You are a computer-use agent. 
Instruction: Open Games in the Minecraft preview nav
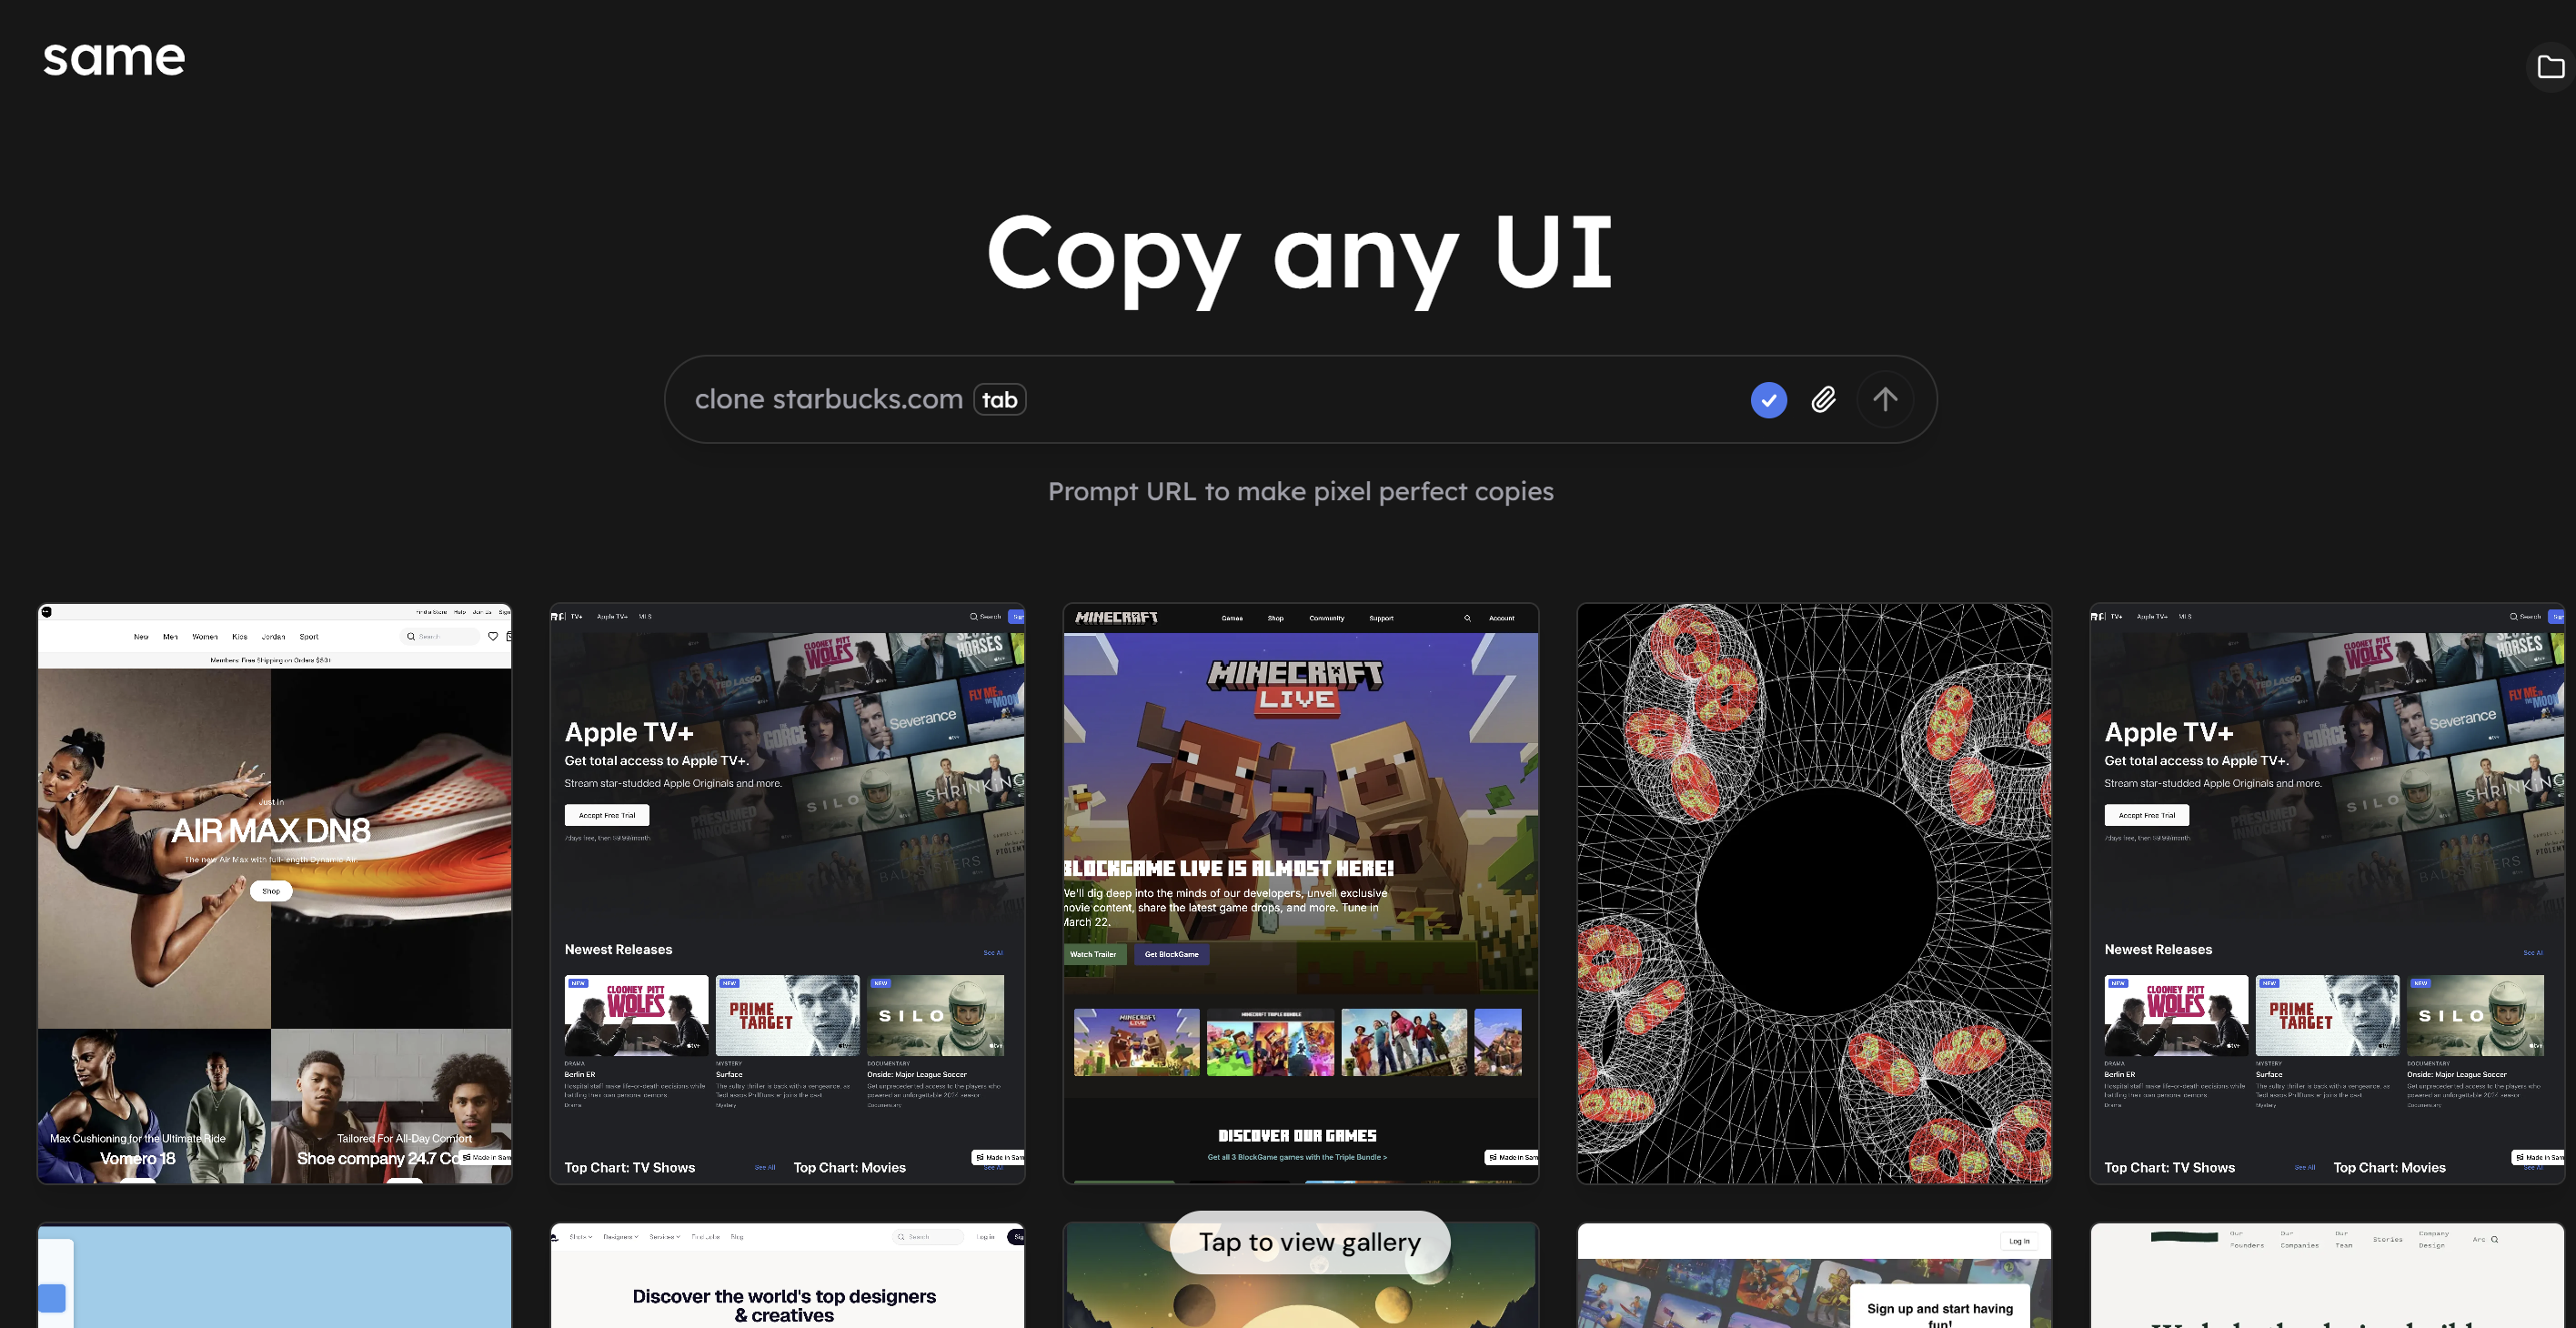coord(1232,618)
